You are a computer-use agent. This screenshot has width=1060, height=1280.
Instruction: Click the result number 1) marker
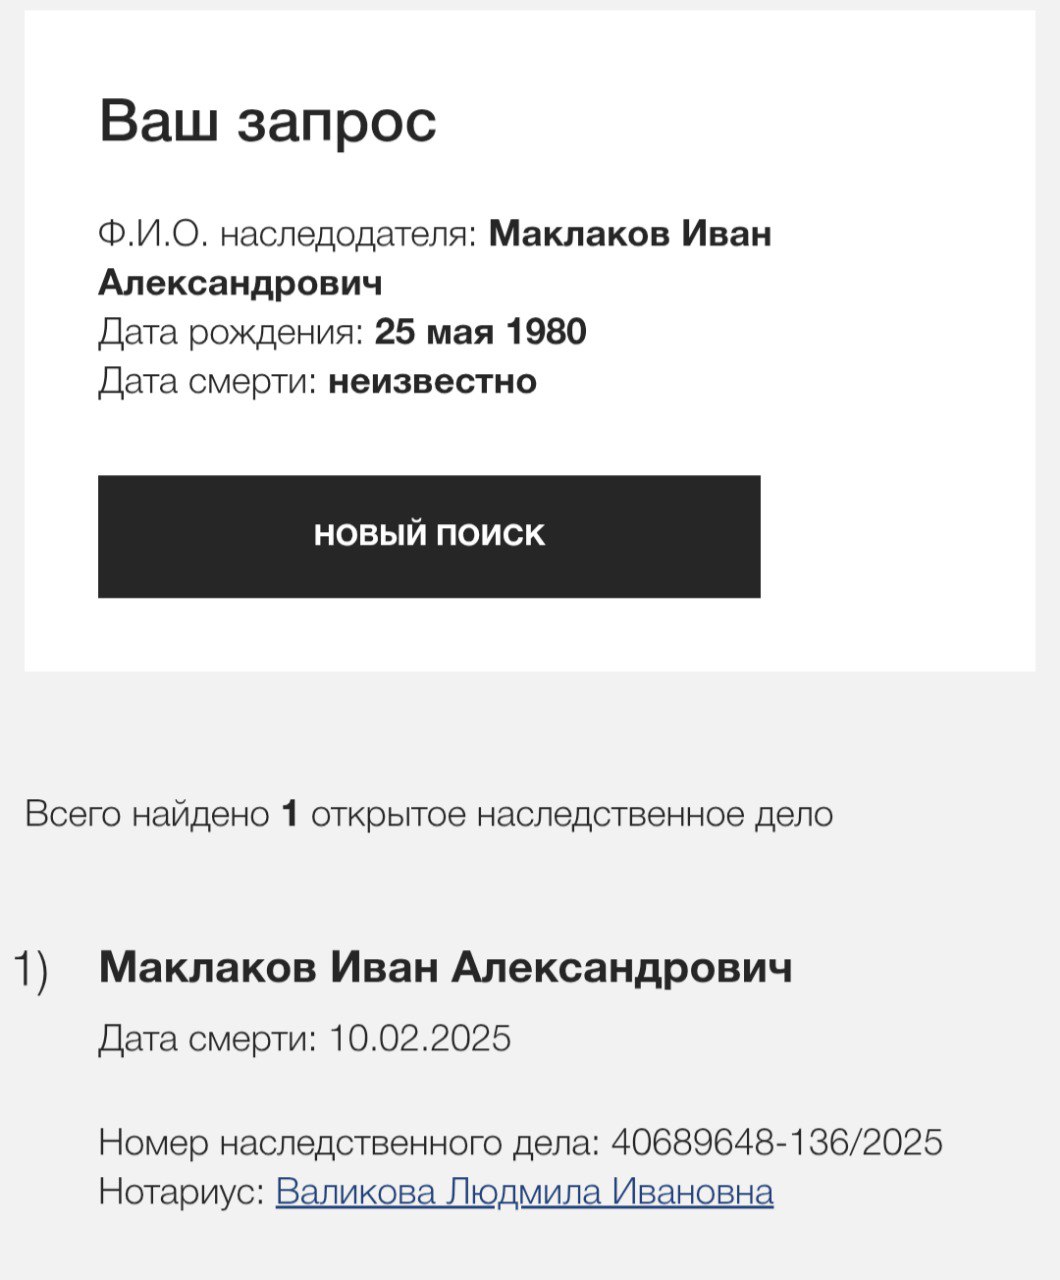point(30,971)
